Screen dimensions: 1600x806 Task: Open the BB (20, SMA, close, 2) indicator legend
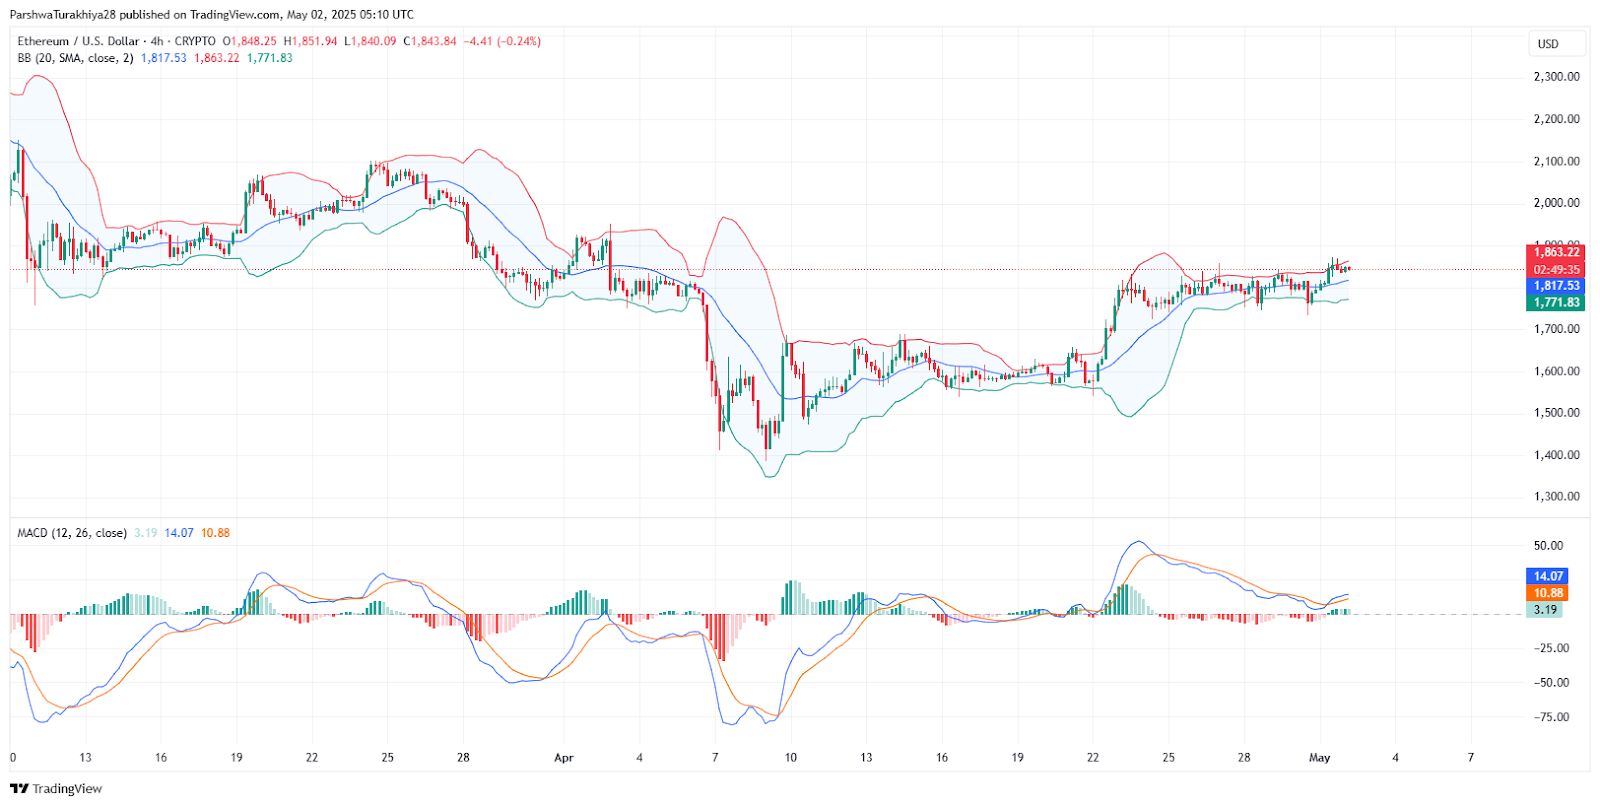click(75, 58)
